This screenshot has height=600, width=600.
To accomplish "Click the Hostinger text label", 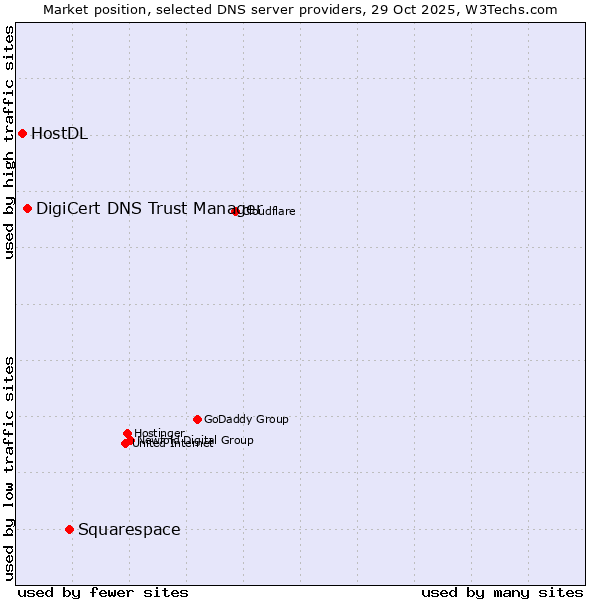I will click(160, 433).
